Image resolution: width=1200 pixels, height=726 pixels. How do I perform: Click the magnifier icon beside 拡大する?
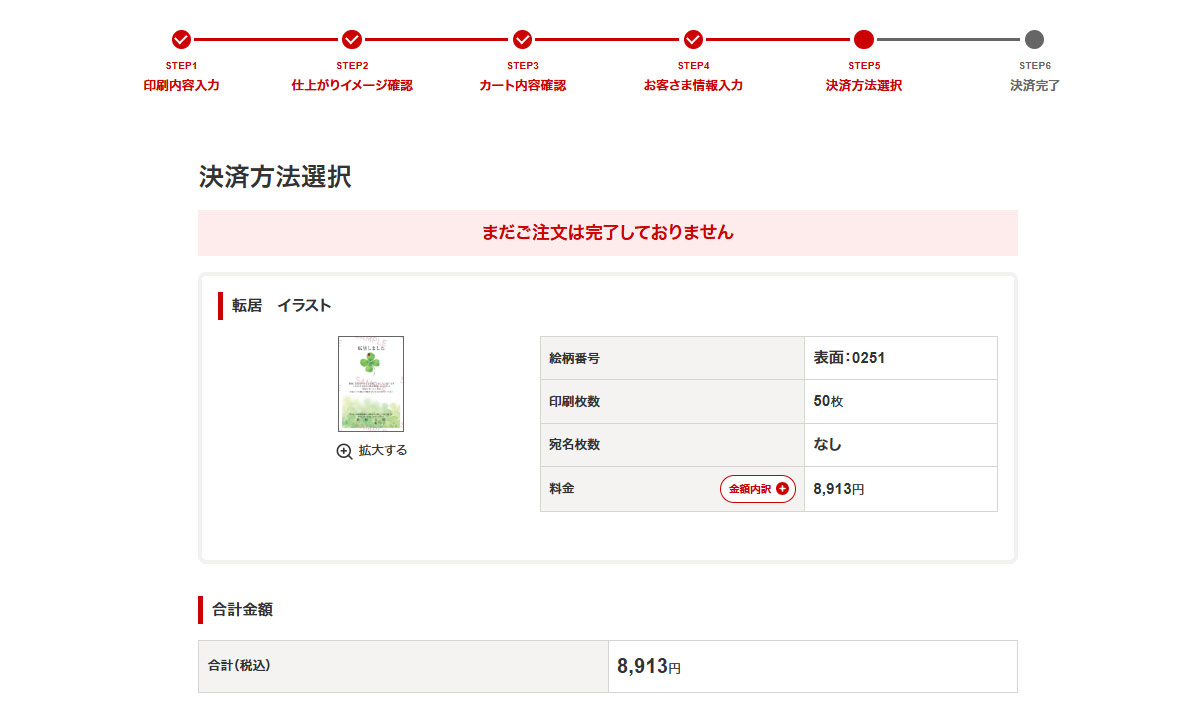coord(345,451)
